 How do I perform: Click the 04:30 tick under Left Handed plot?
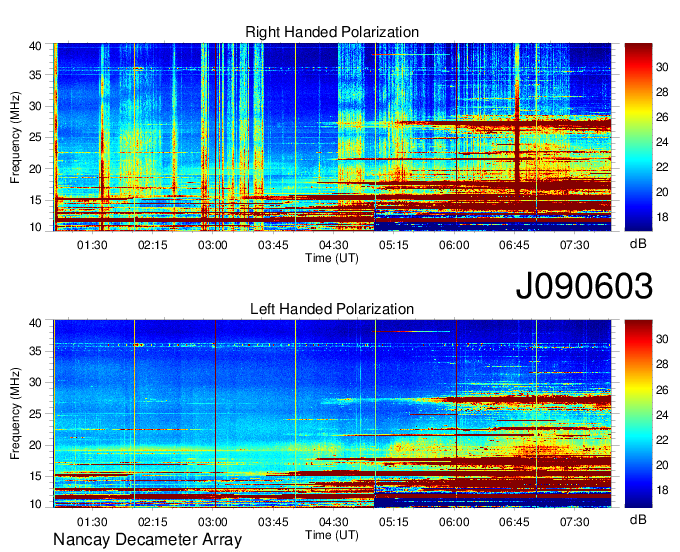pyautogui.click(x=333, y=522)
